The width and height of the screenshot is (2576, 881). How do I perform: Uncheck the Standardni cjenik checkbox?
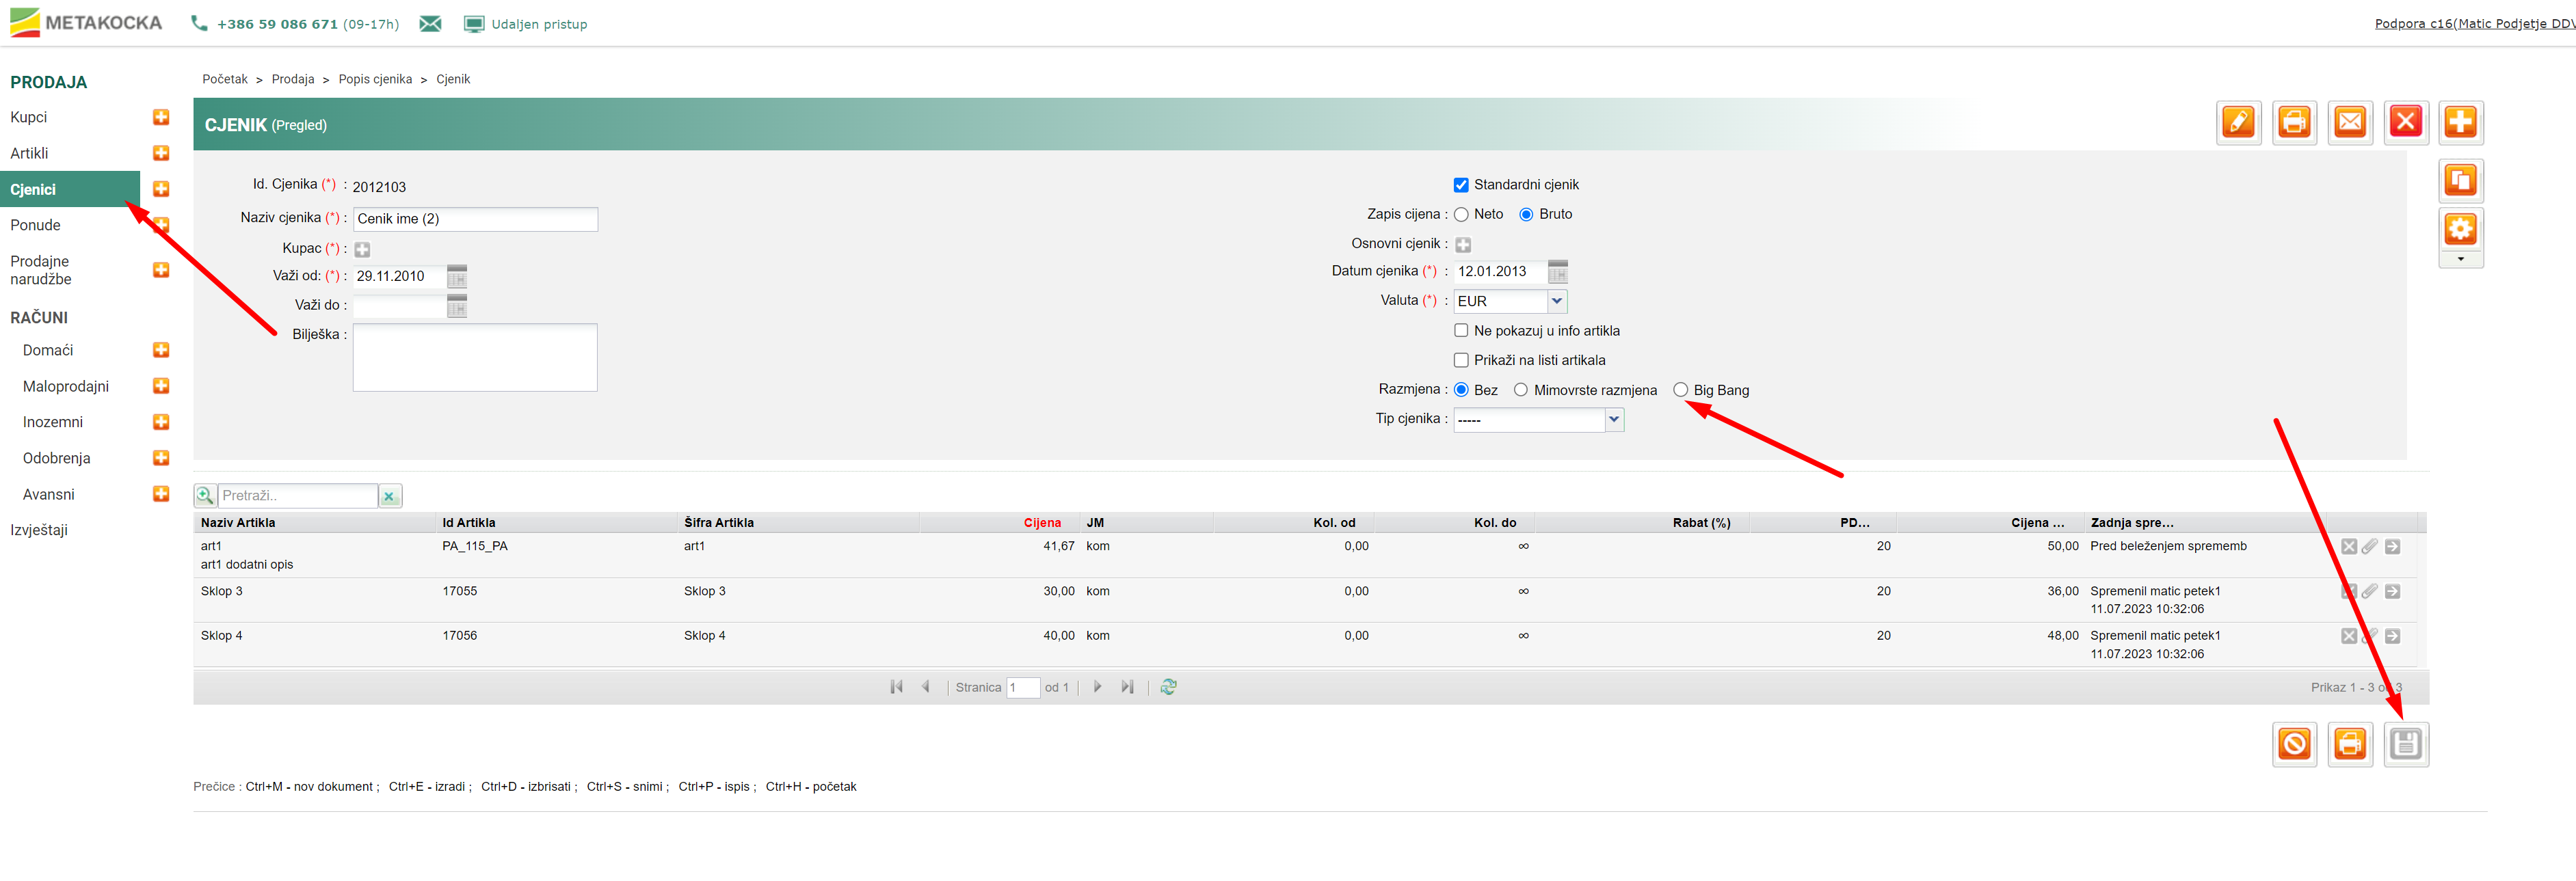[x=1461, y=185]
